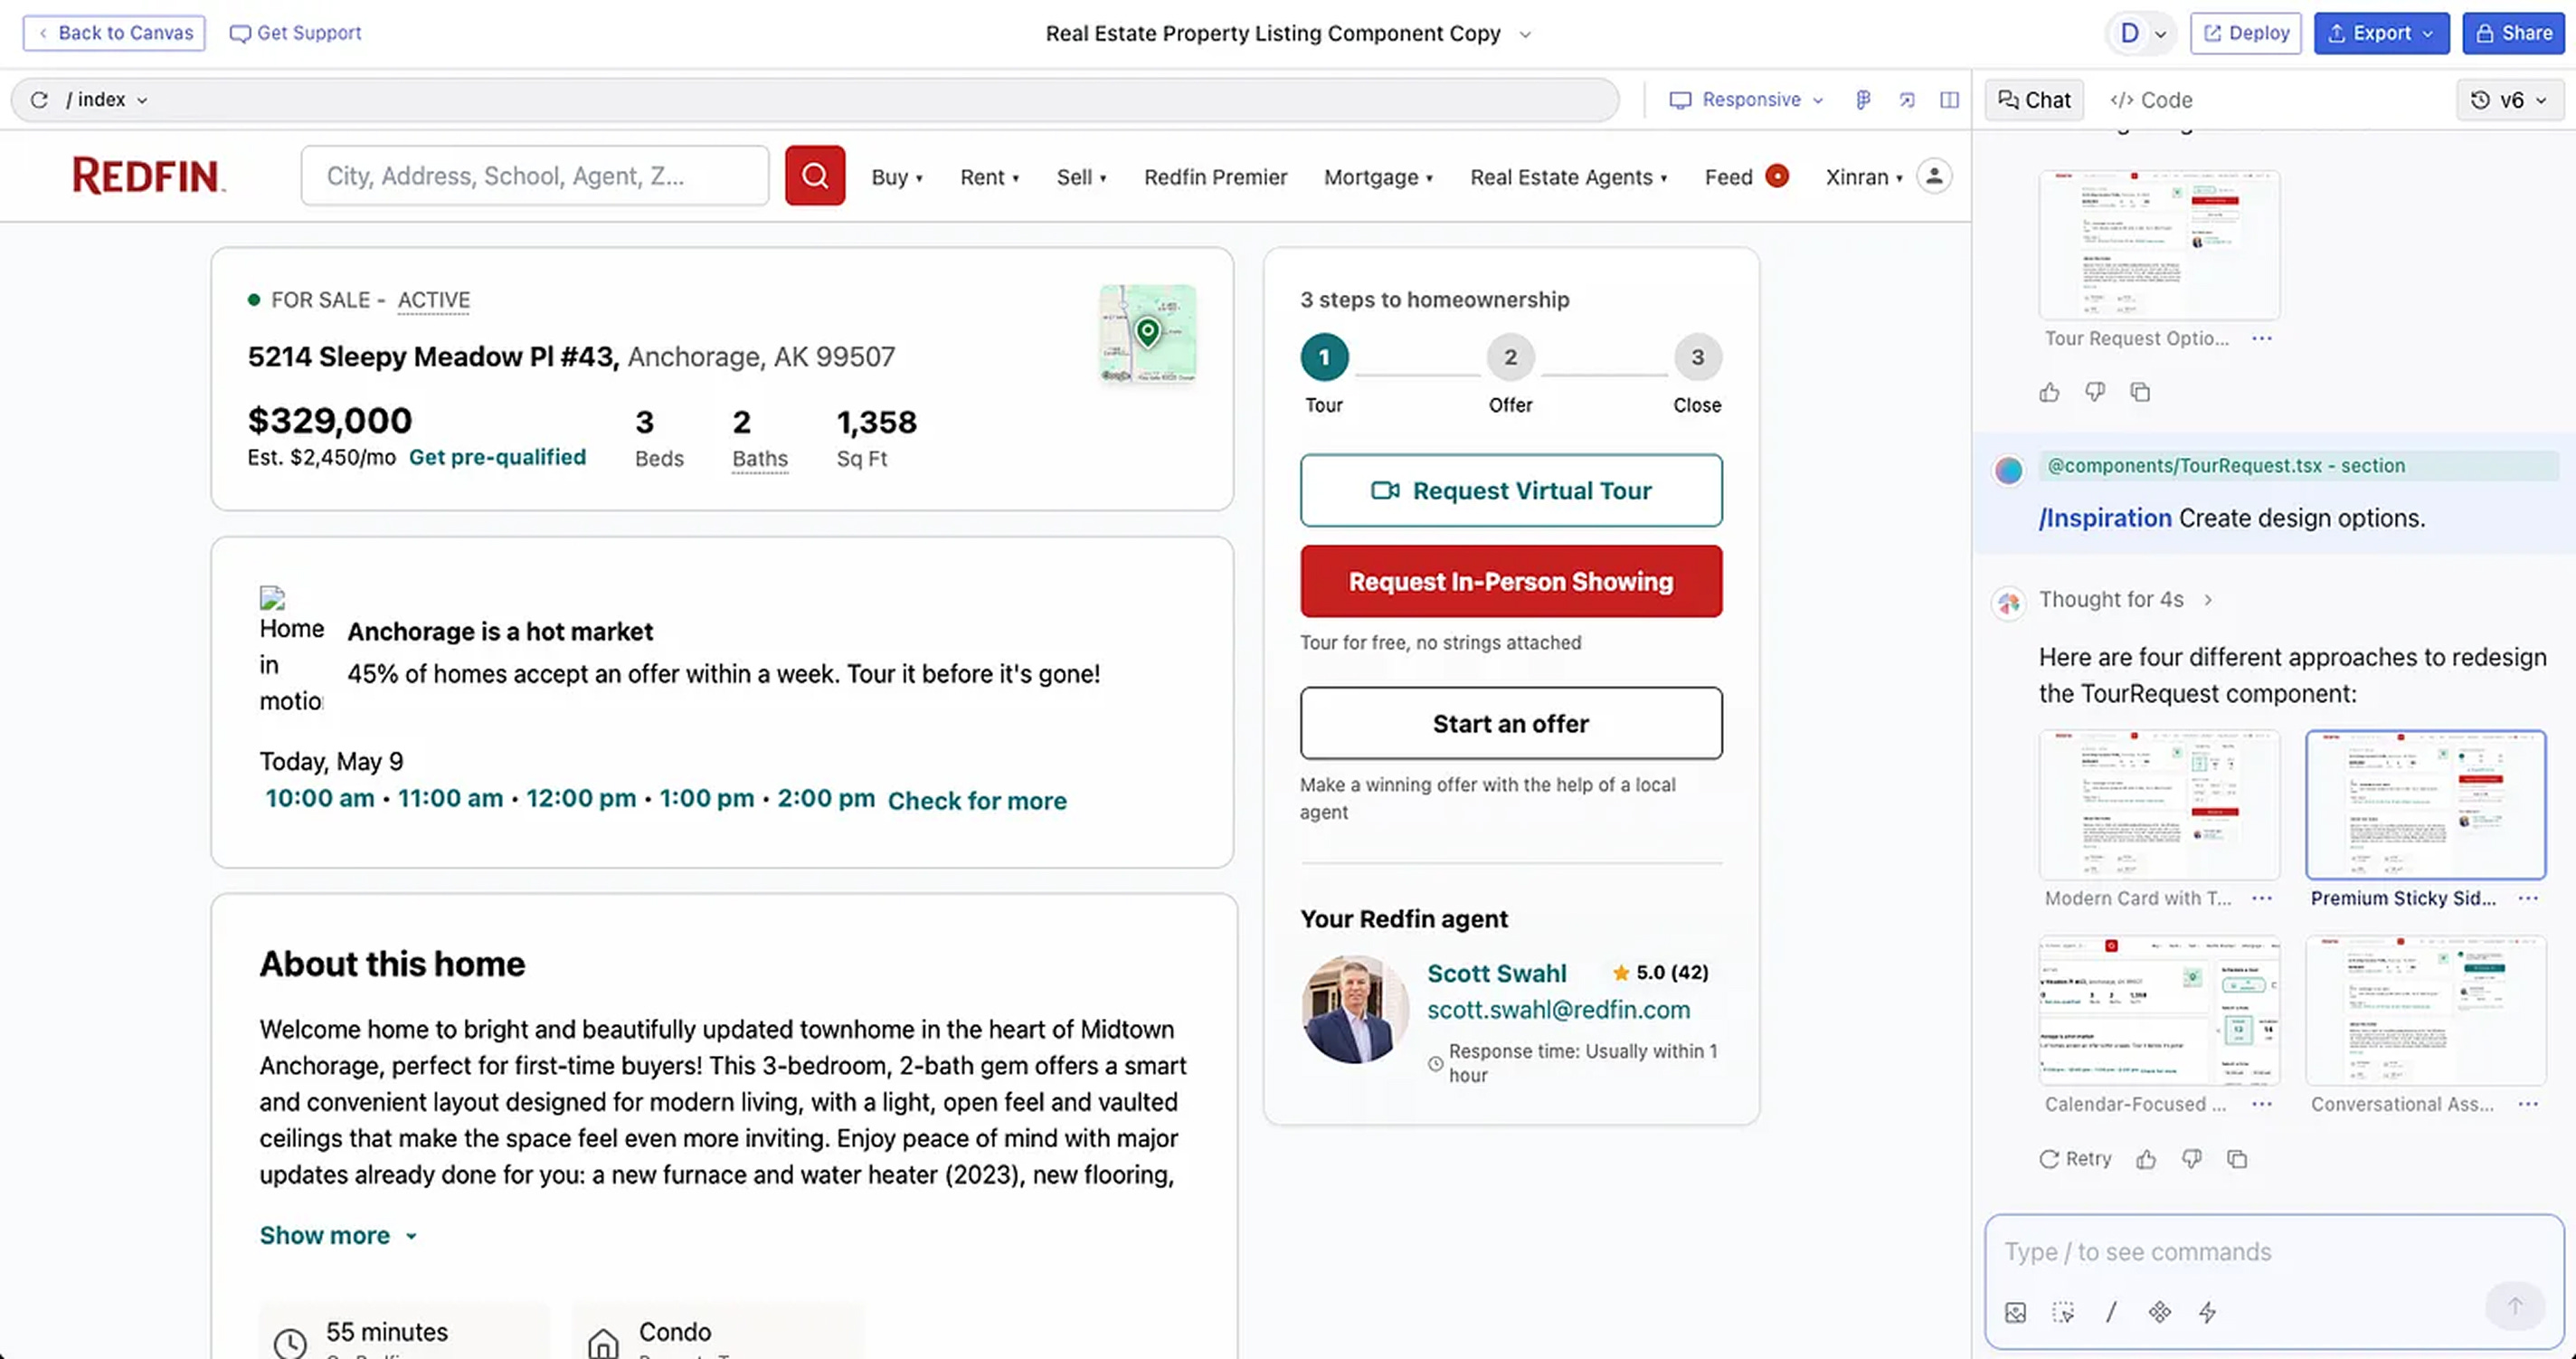Click the Get pre-qualified link

point(497,457)
